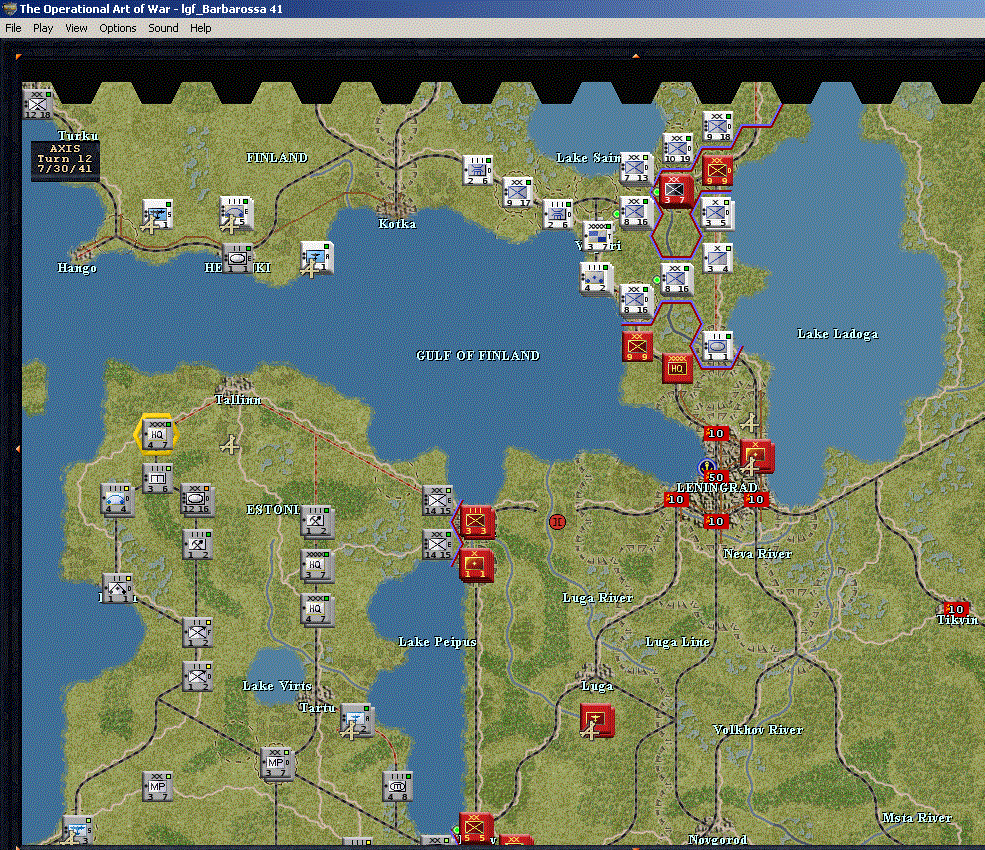Click the red air unit near Luga
Image resolution: width=985 pixels, height=850 pixels.
tap(596, 720)
